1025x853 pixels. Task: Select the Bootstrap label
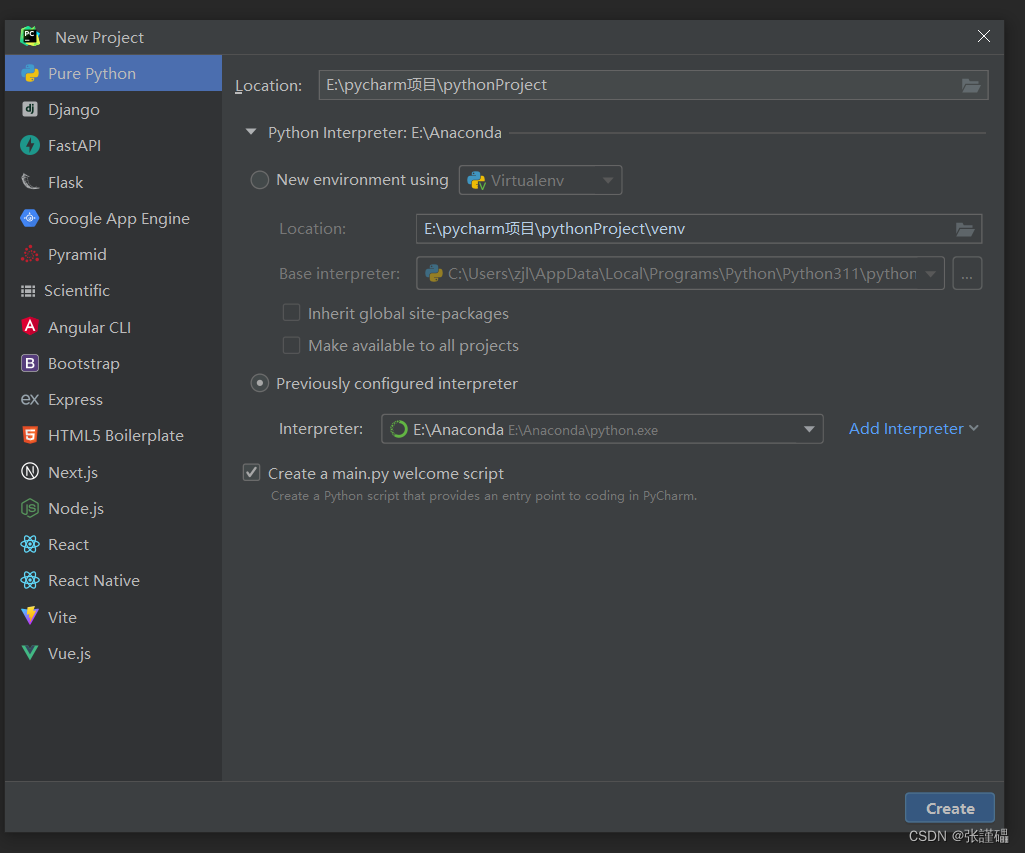[x=84, y=363]
